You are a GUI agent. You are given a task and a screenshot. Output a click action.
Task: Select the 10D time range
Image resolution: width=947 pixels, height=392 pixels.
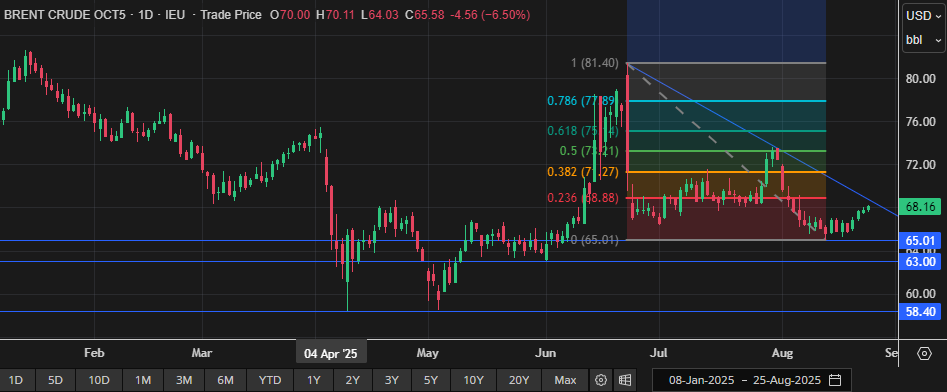click(x=99, y=380)
